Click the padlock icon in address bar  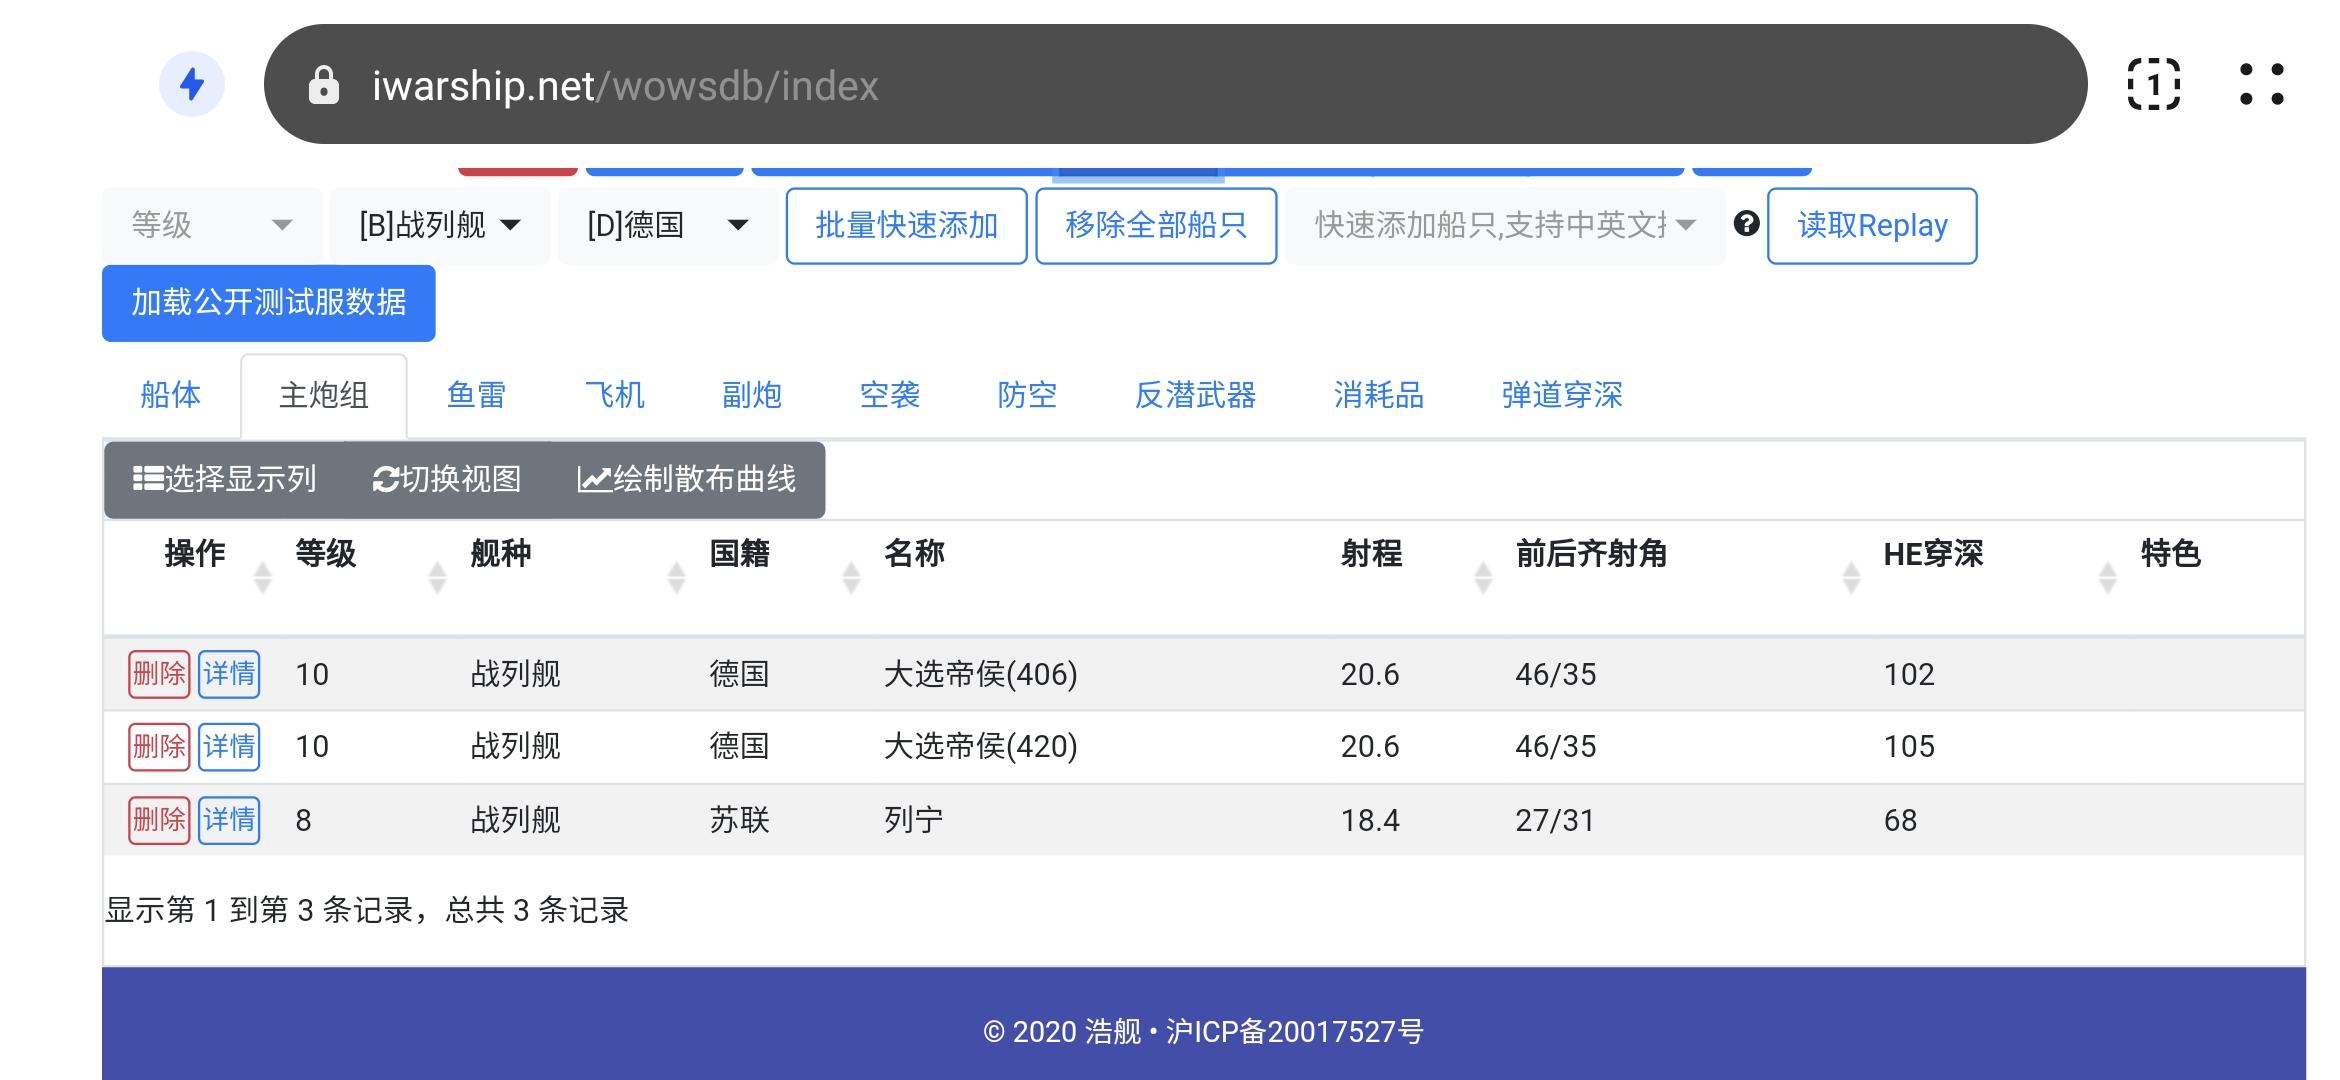pyautogui.click(x=323, y=86)
